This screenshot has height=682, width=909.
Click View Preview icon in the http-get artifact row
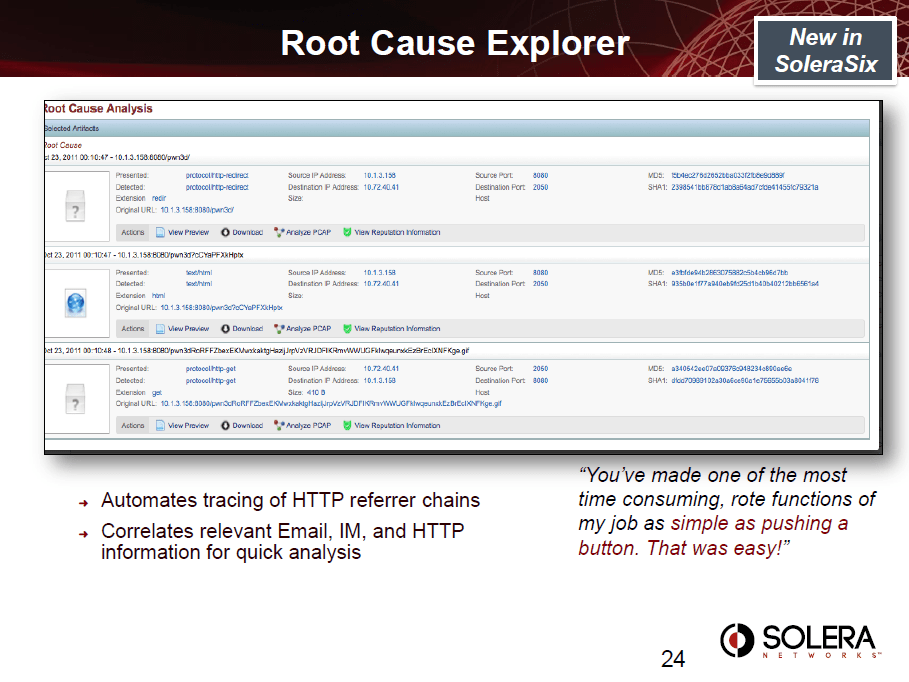(161, 426)
